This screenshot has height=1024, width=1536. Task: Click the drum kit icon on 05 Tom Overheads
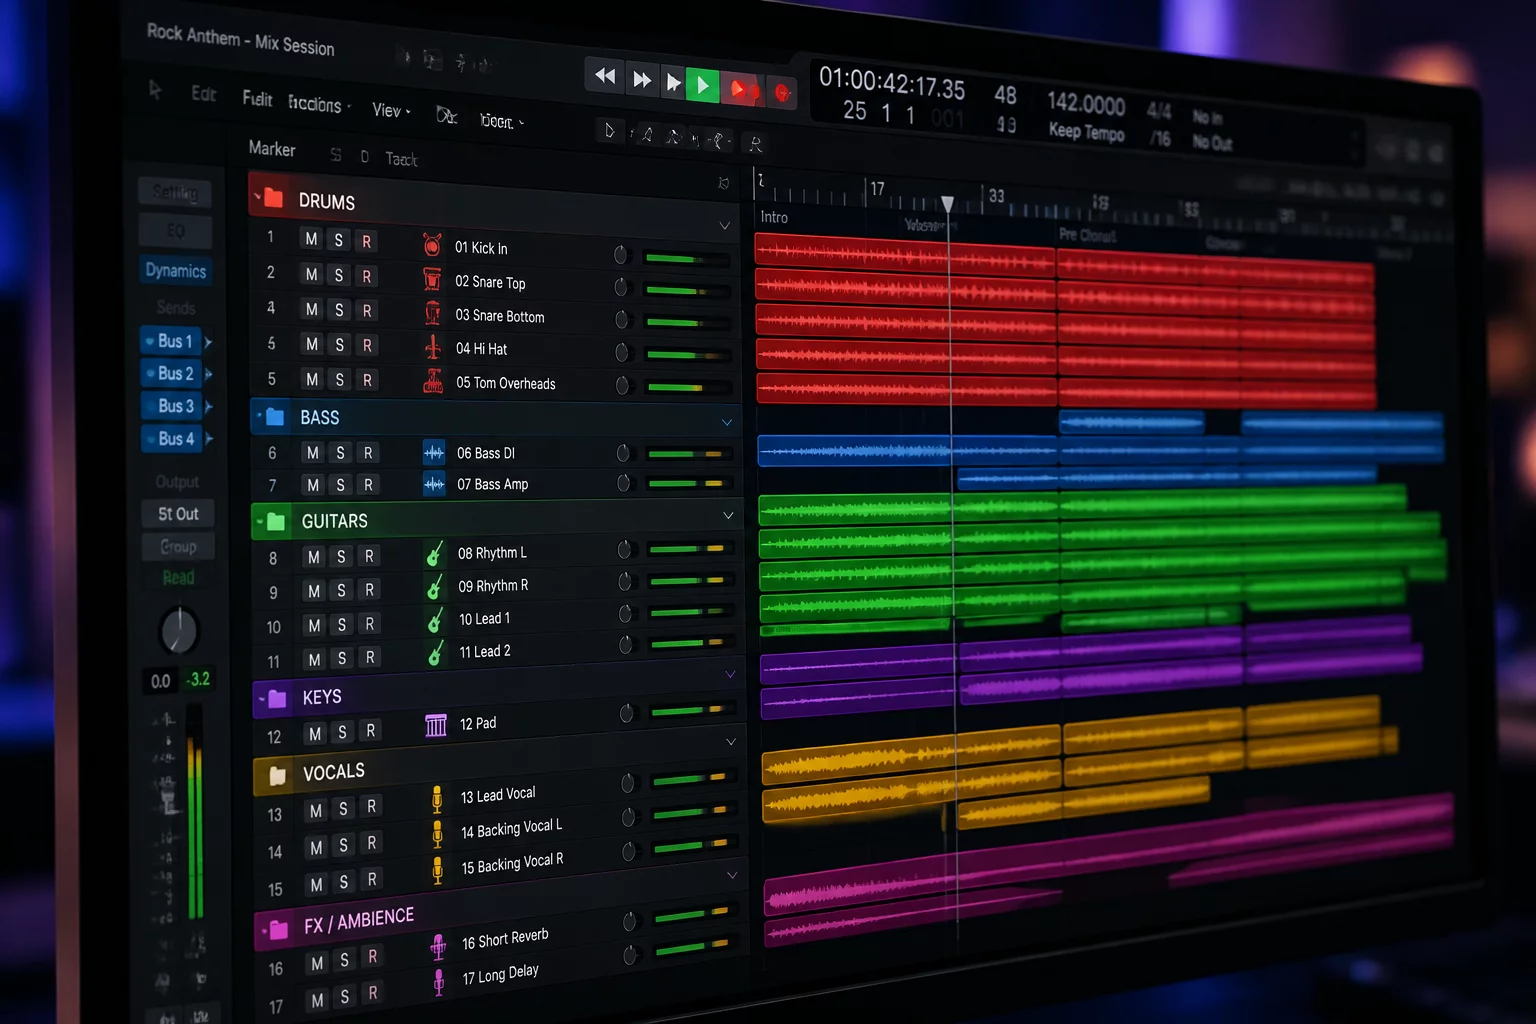pyautogui.click(x=433, y=381)
